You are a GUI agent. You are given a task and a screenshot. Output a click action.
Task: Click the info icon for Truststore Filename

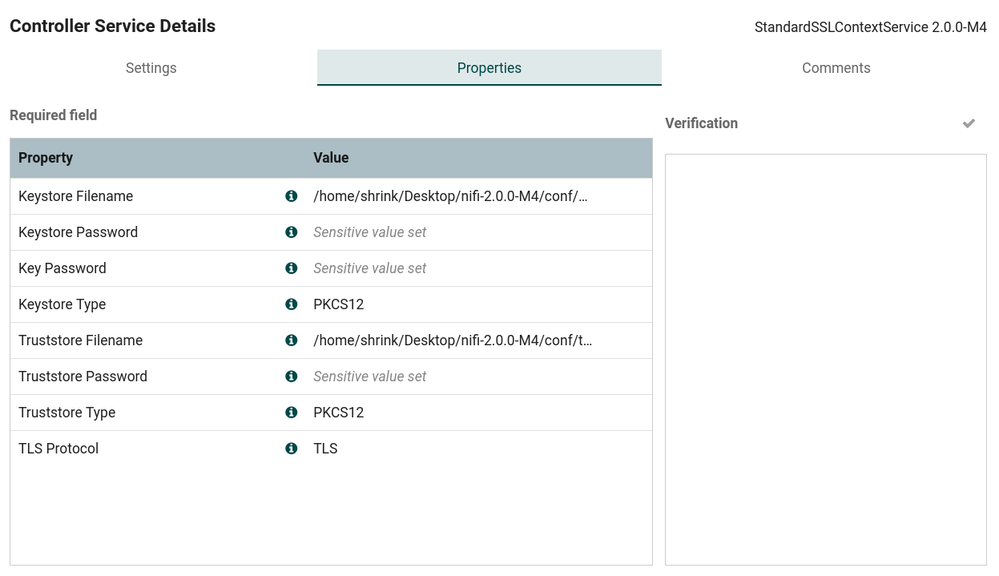(x=291, y=340)
